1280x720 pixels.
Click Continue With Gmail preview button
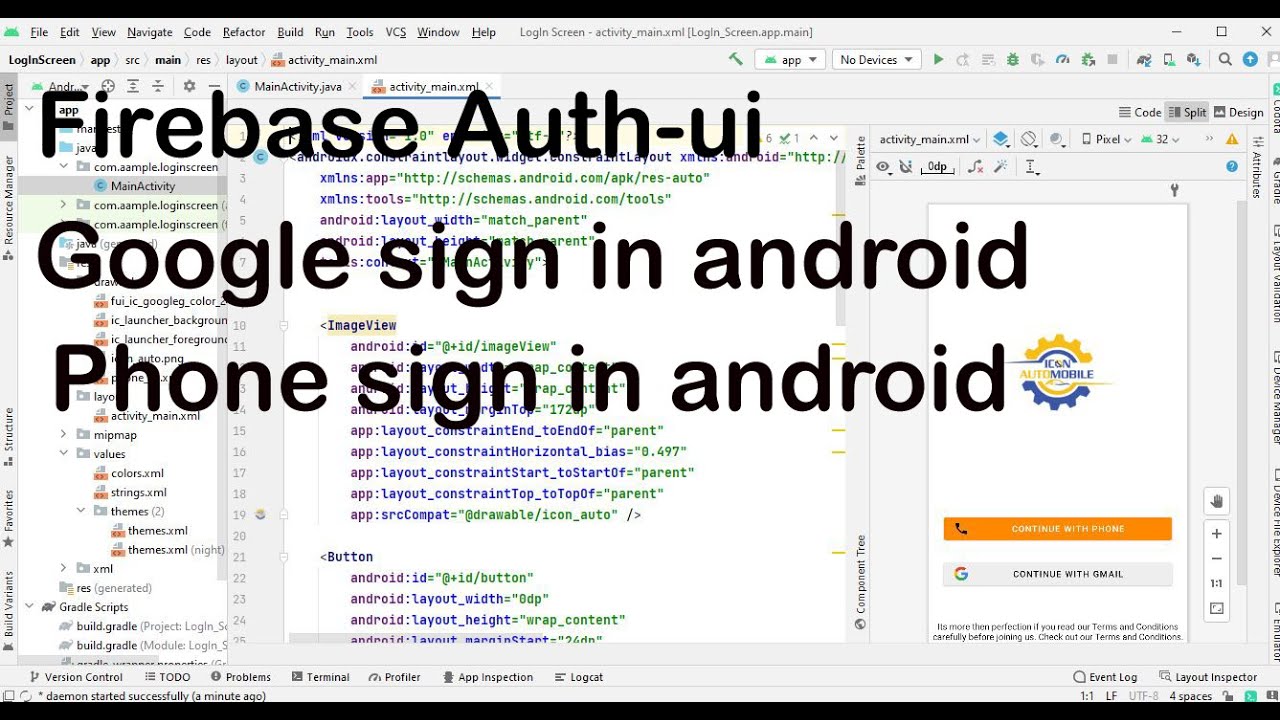[x=1057, y=574]
